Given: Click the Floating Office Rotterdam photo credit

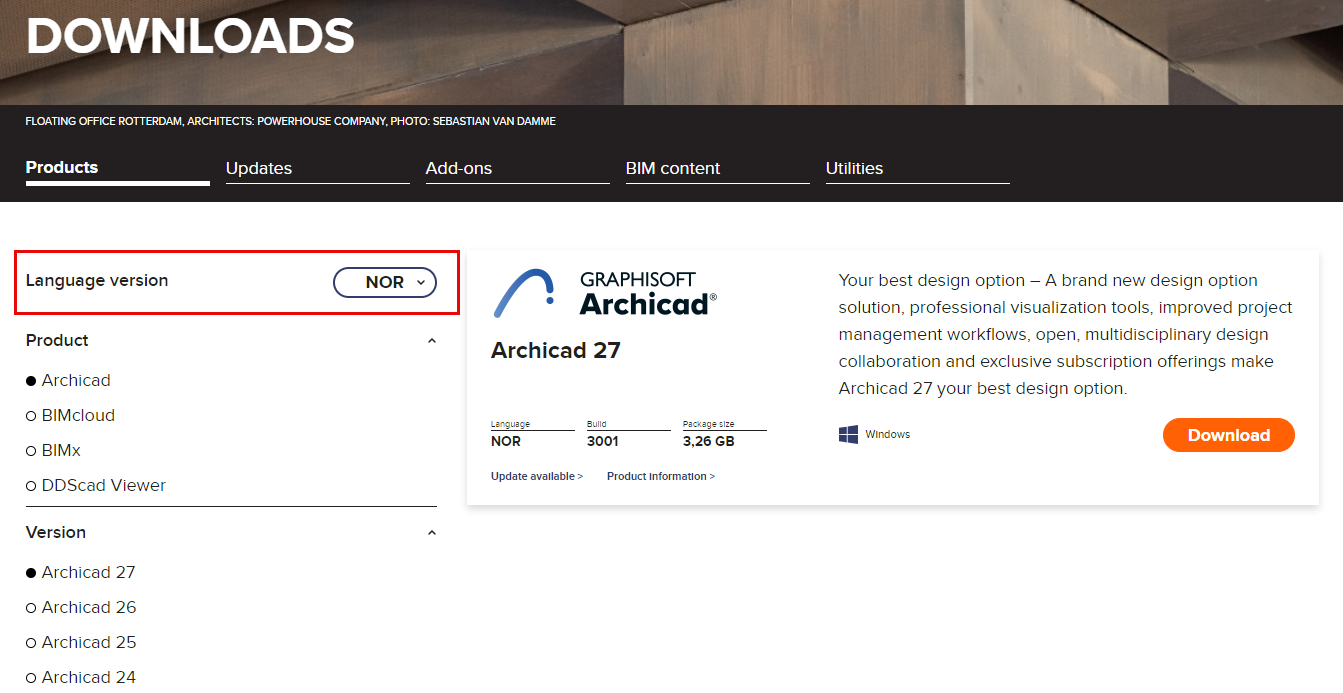Looking at the screenshot, I should point(291,121).
